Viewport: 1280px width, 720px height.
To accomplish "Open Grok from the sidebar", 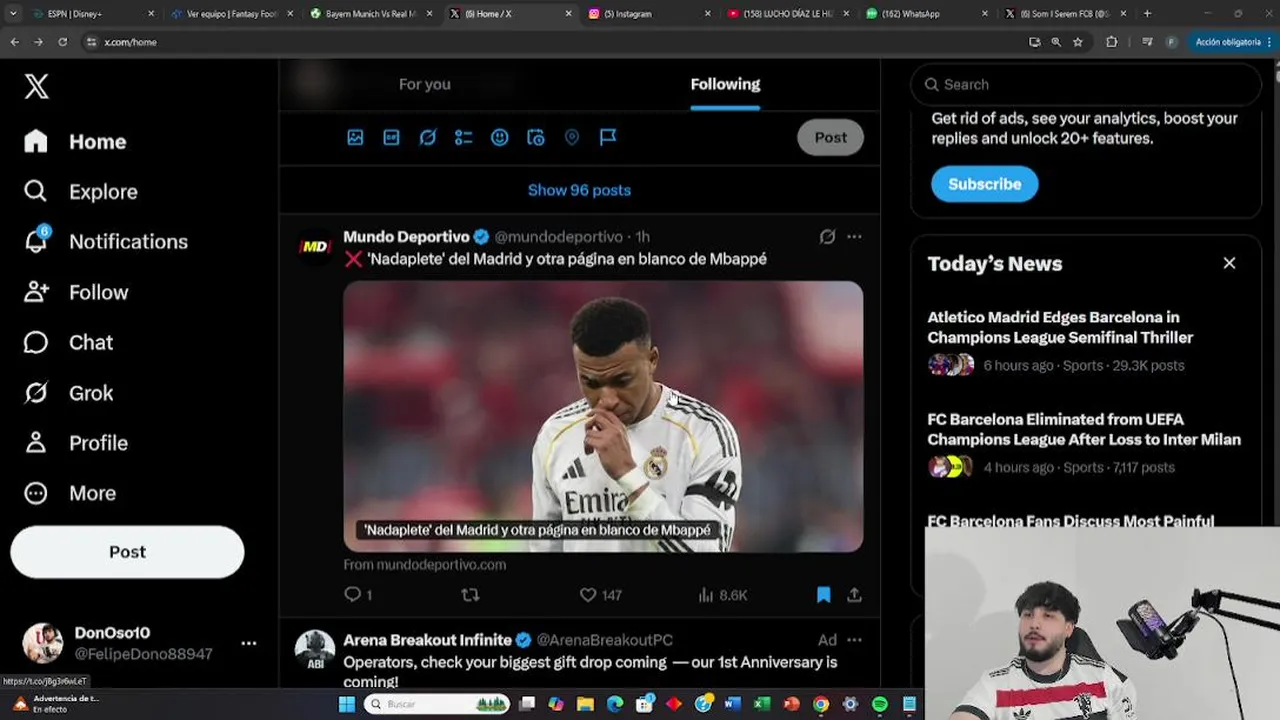I will pos(69,393).
